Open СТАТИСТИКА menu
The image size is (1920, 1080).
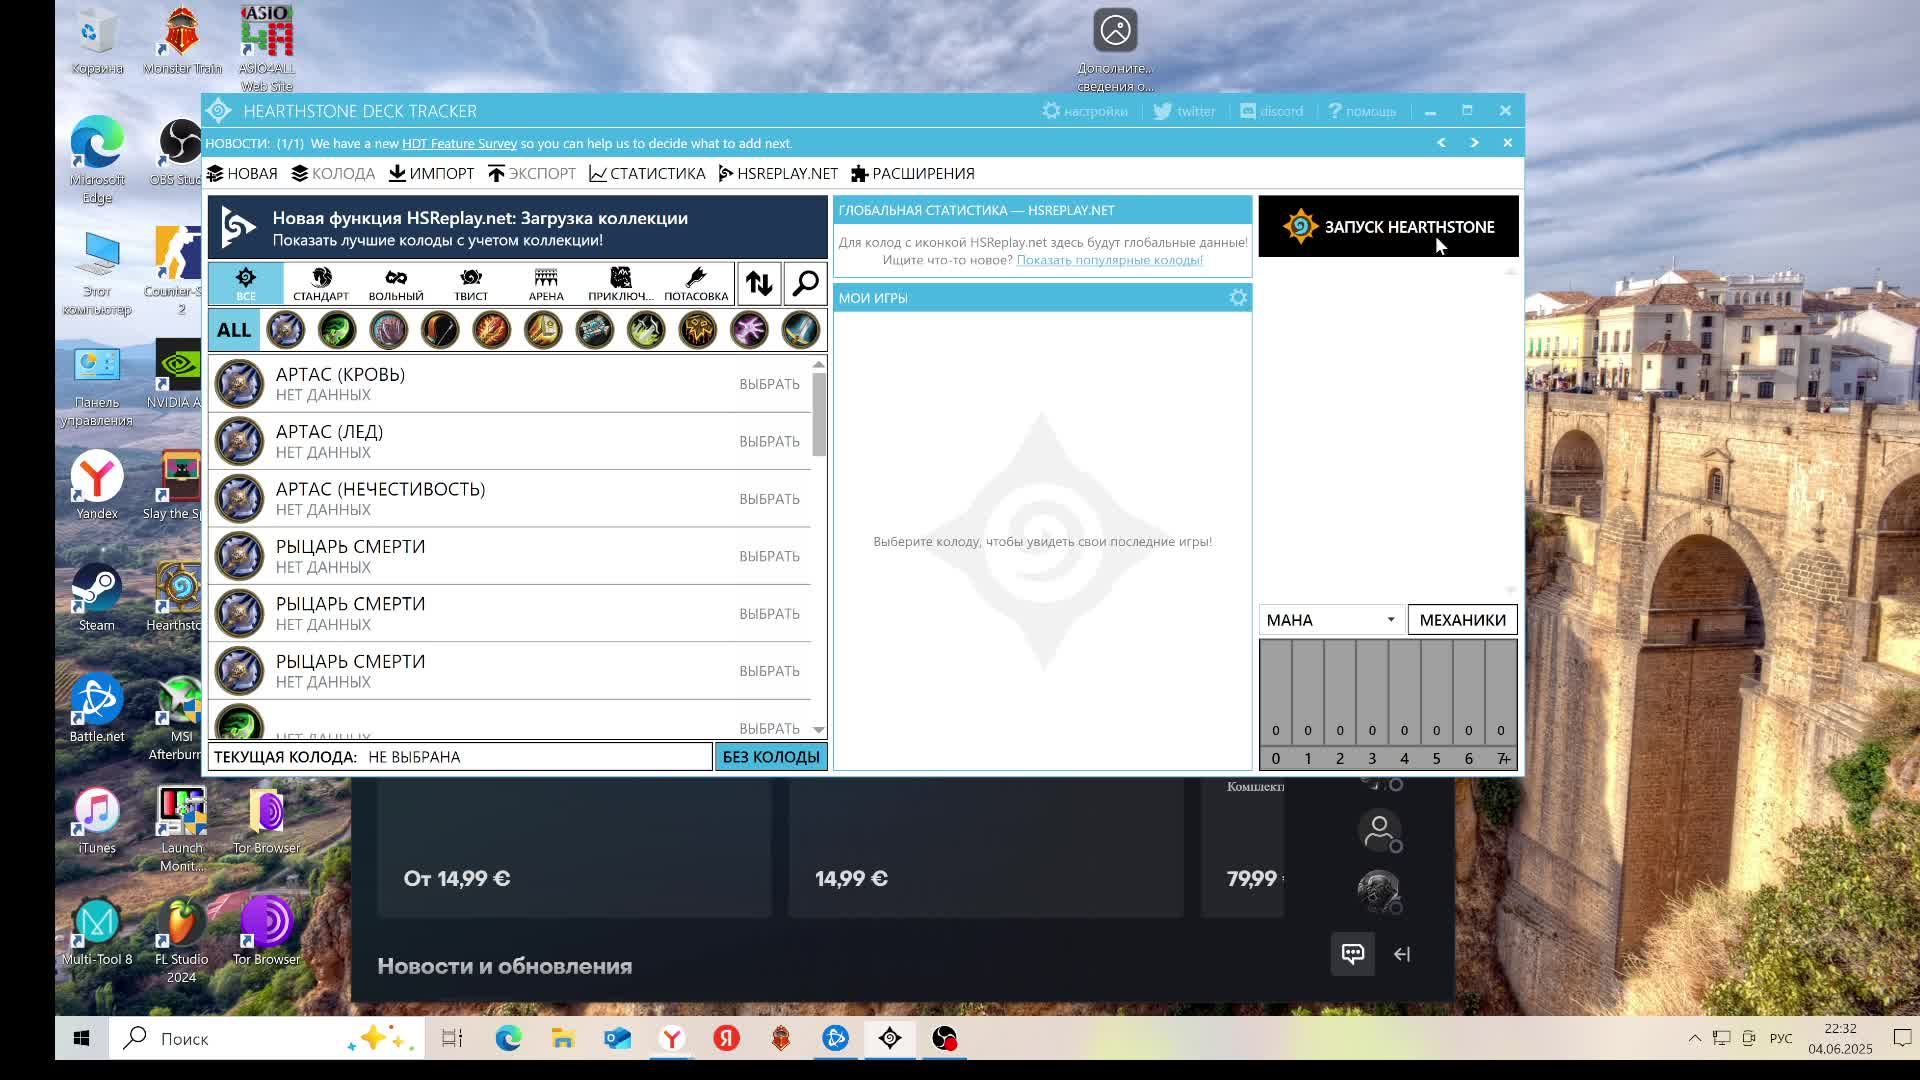pos(647,174)
